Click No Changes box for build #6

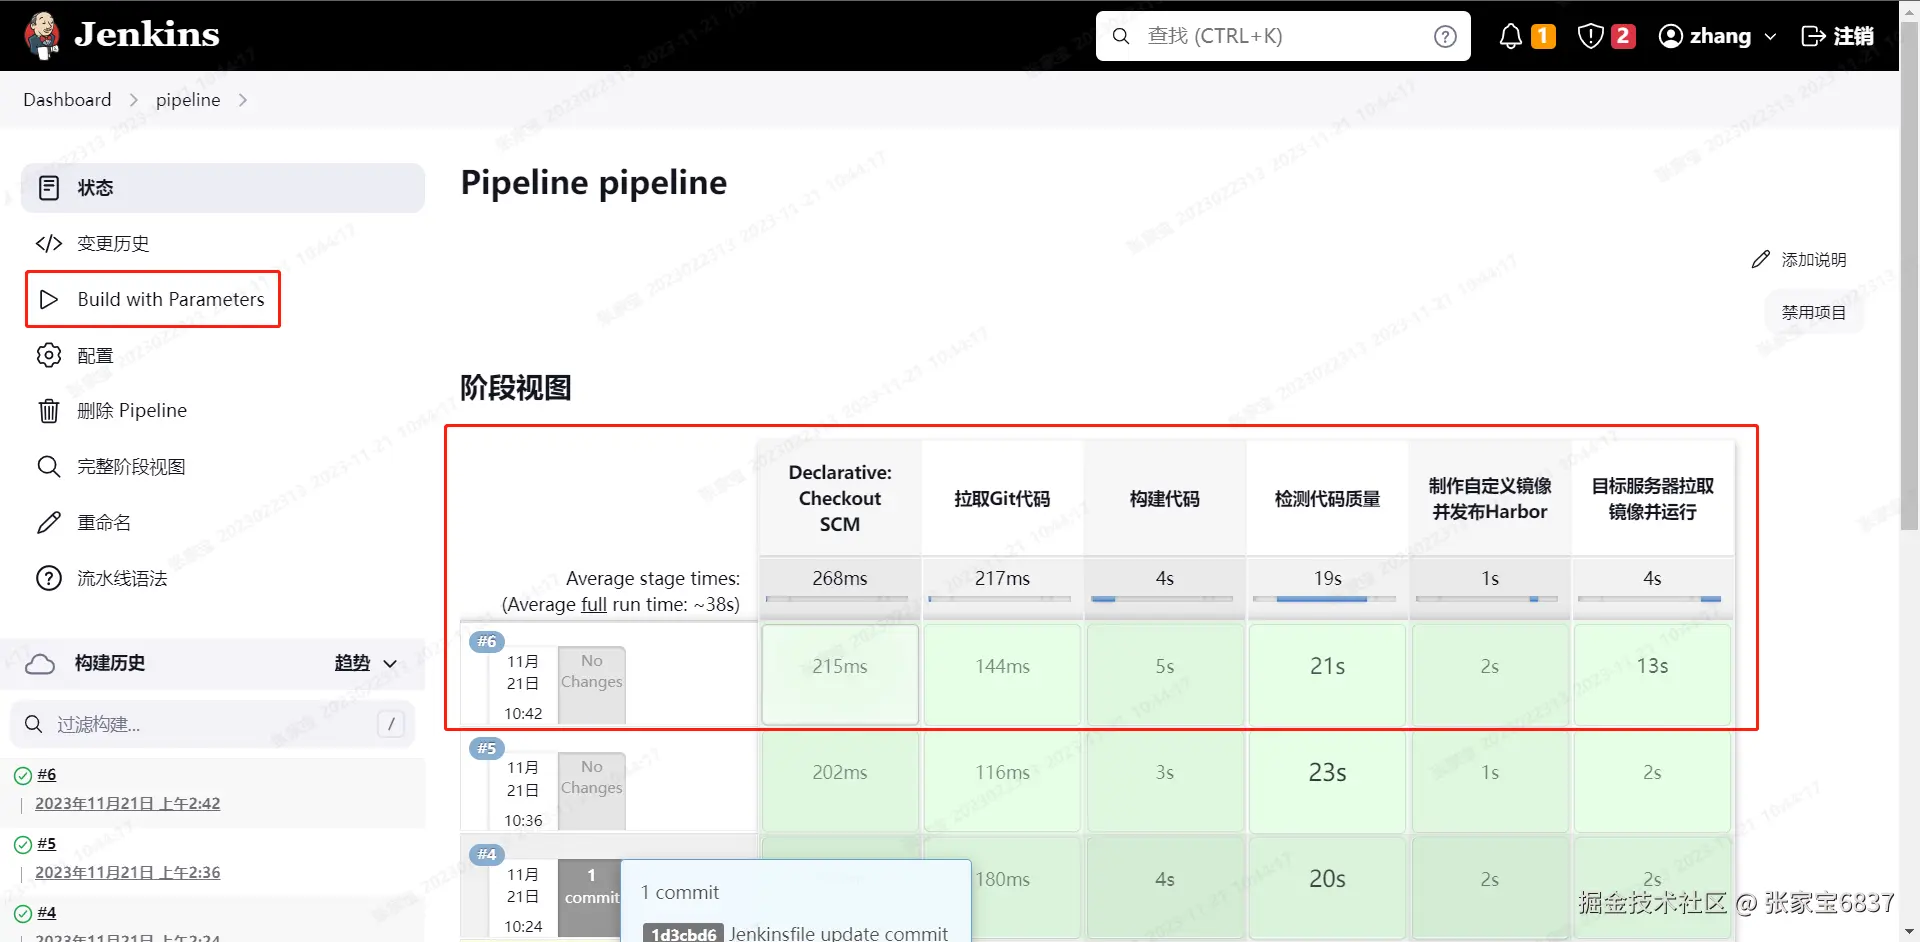592,685
